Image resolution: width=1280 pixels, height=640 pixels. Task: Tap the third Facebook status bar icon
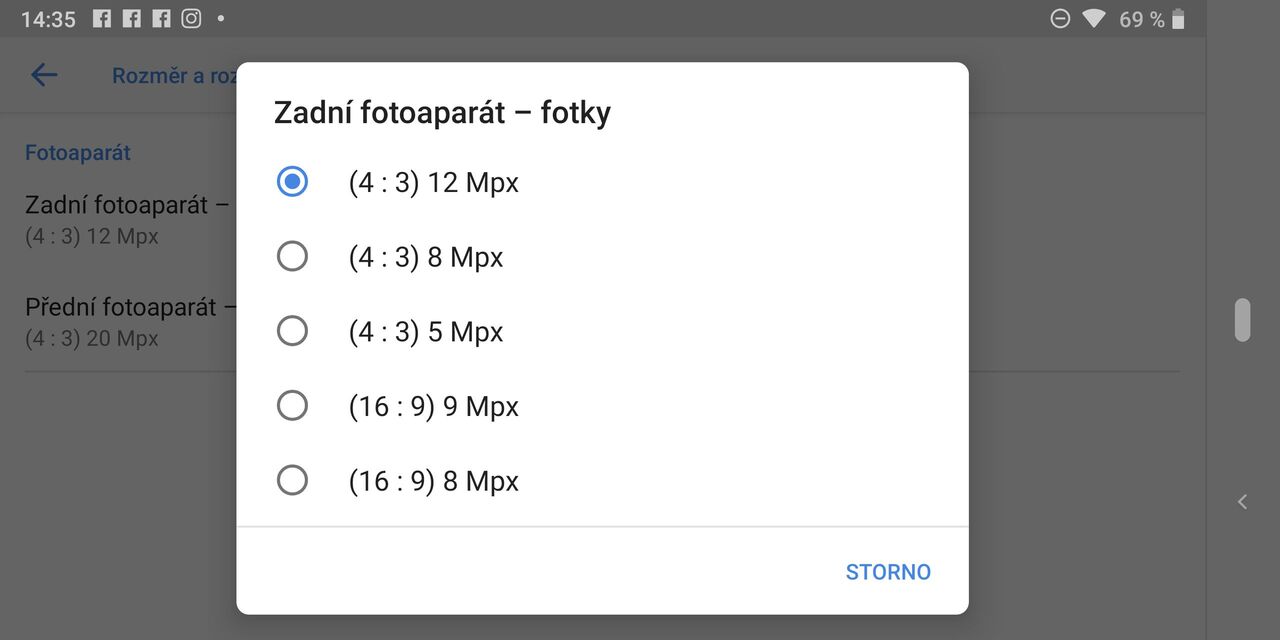pos(161,18)
